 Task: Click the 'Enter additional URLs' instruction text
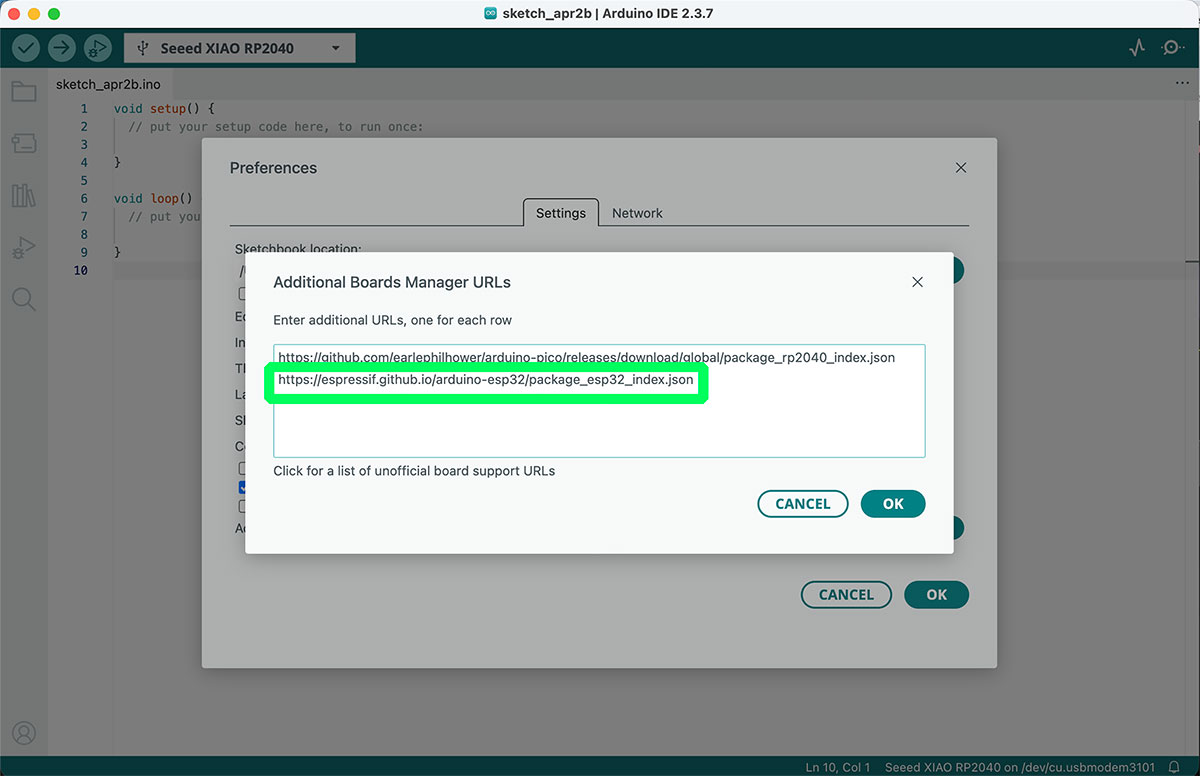pyautogui.click(x=393, y=320)
